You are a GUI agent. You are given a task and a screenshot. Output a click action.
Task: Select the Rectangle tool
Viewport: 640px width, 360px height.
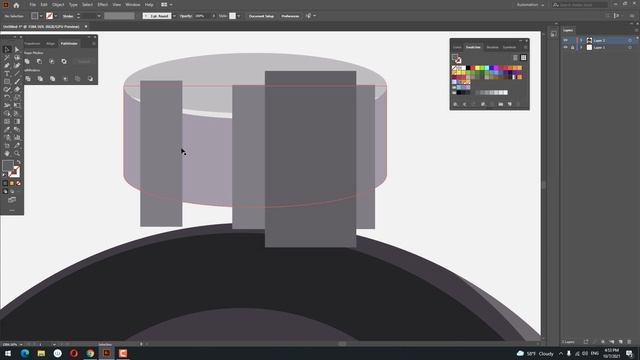tap(7, 81)
